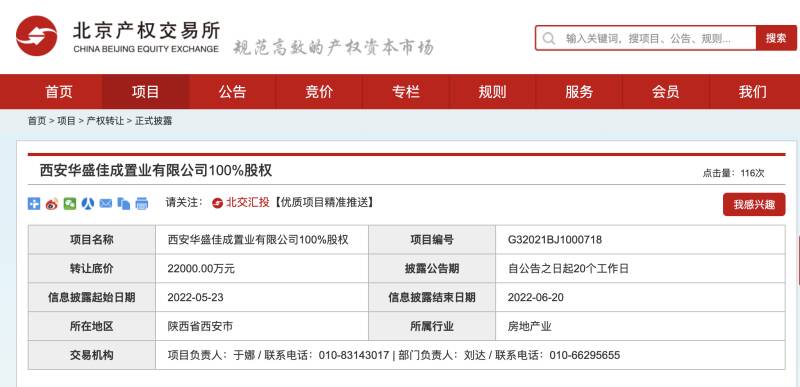Image resolution: width=800 pixels, height=387 pixels.
Task: Go to the 竞价 menu item
Action: [319, 92]
